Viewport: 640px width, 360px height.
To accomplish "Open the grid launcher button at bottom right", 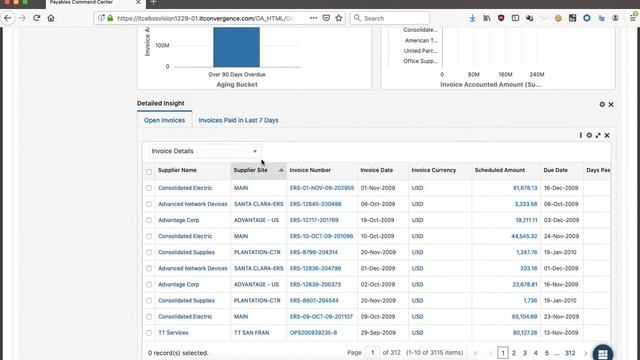I will 603,353.
